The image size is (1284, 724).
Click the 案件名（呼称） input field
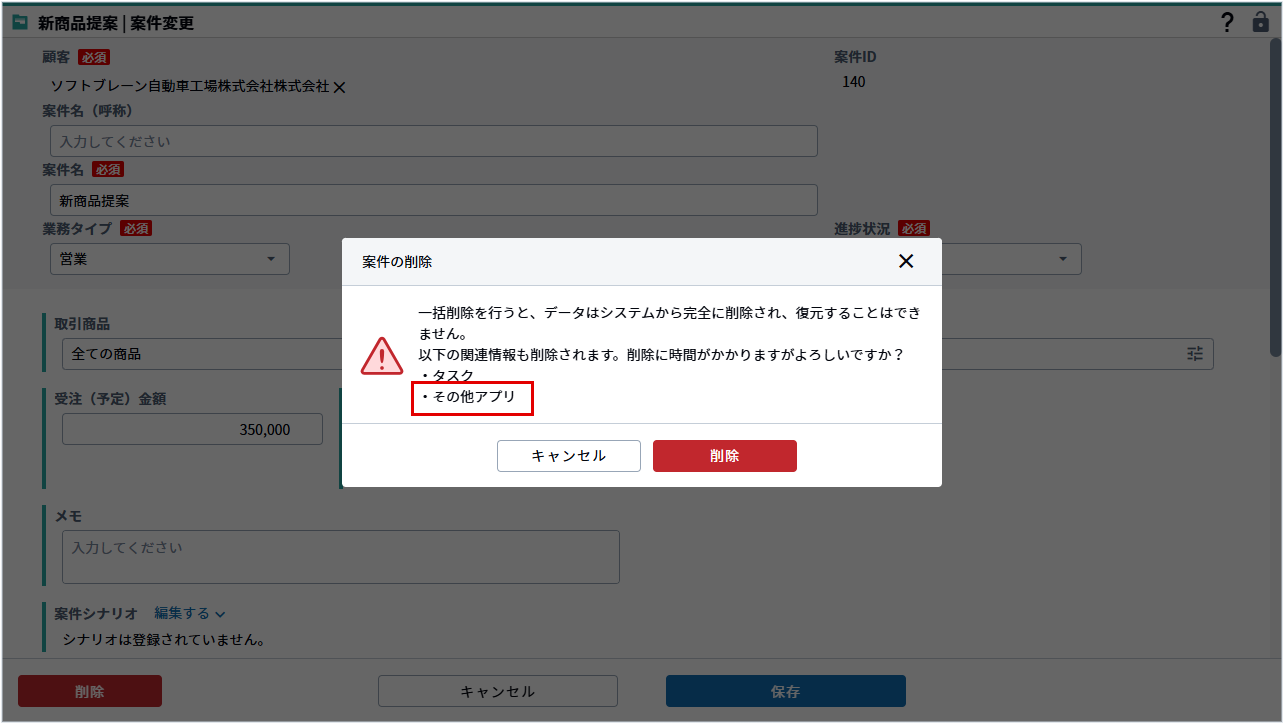[433, 141]
